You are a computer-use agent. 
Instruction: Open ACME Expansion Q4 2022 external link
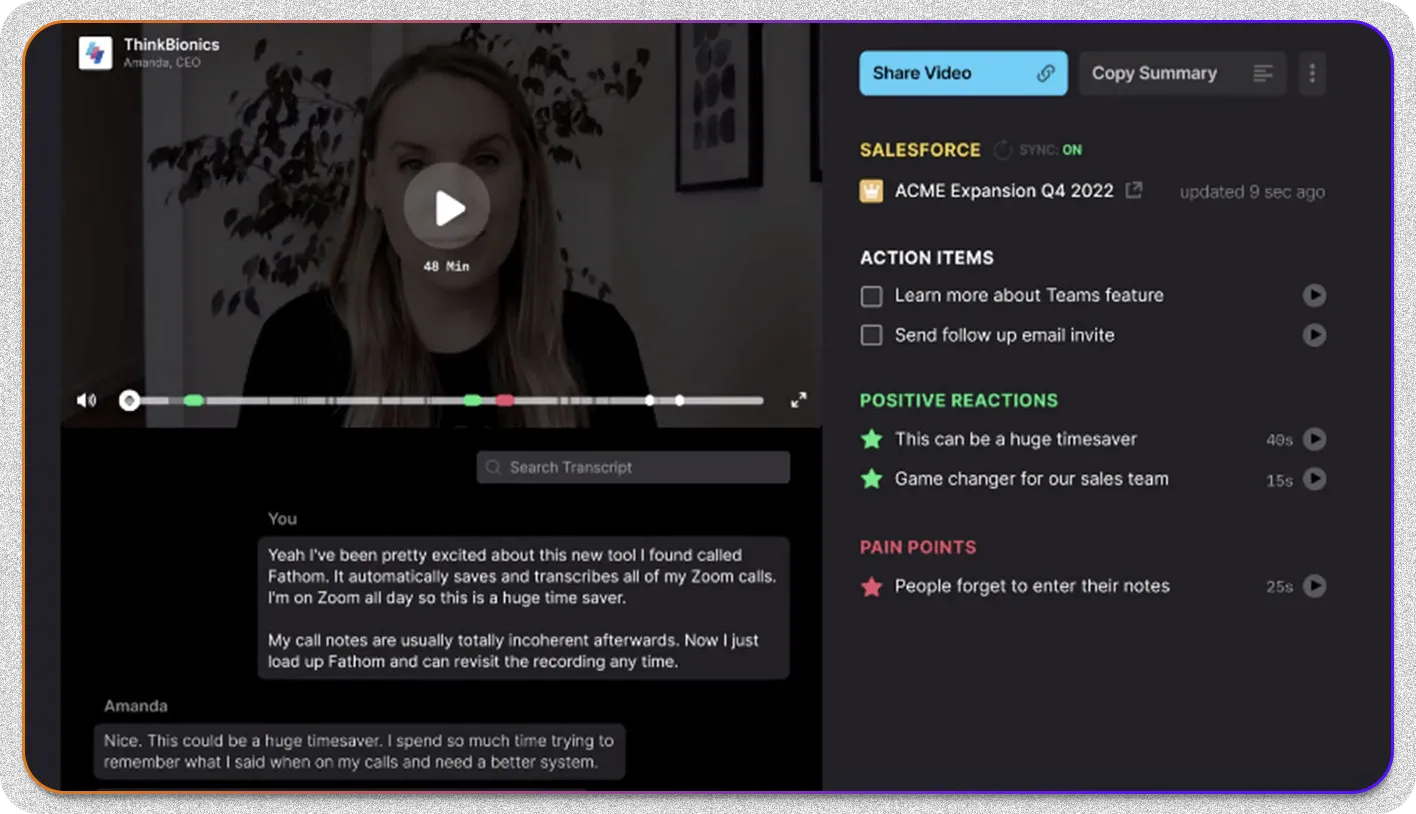pyautogui.click(x=1134, y=190)
